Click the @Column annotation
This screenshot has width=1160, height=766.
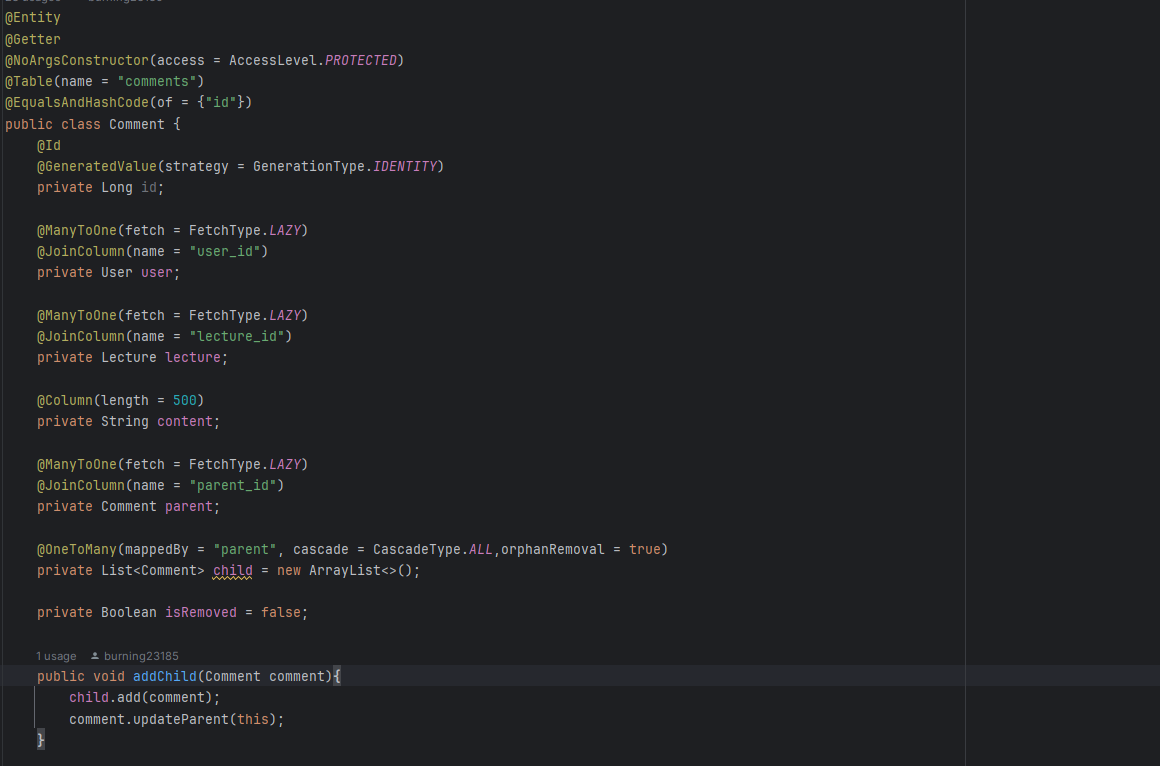point(65,400)
